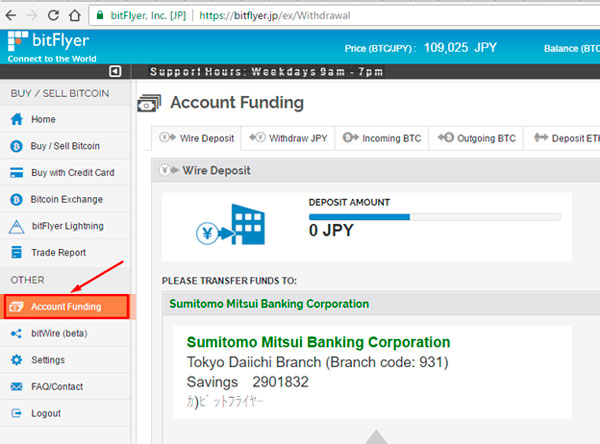
Task: Collapse the sidebar with the arrow toggle
Action: pyautogui.click(x=115, y=71)
